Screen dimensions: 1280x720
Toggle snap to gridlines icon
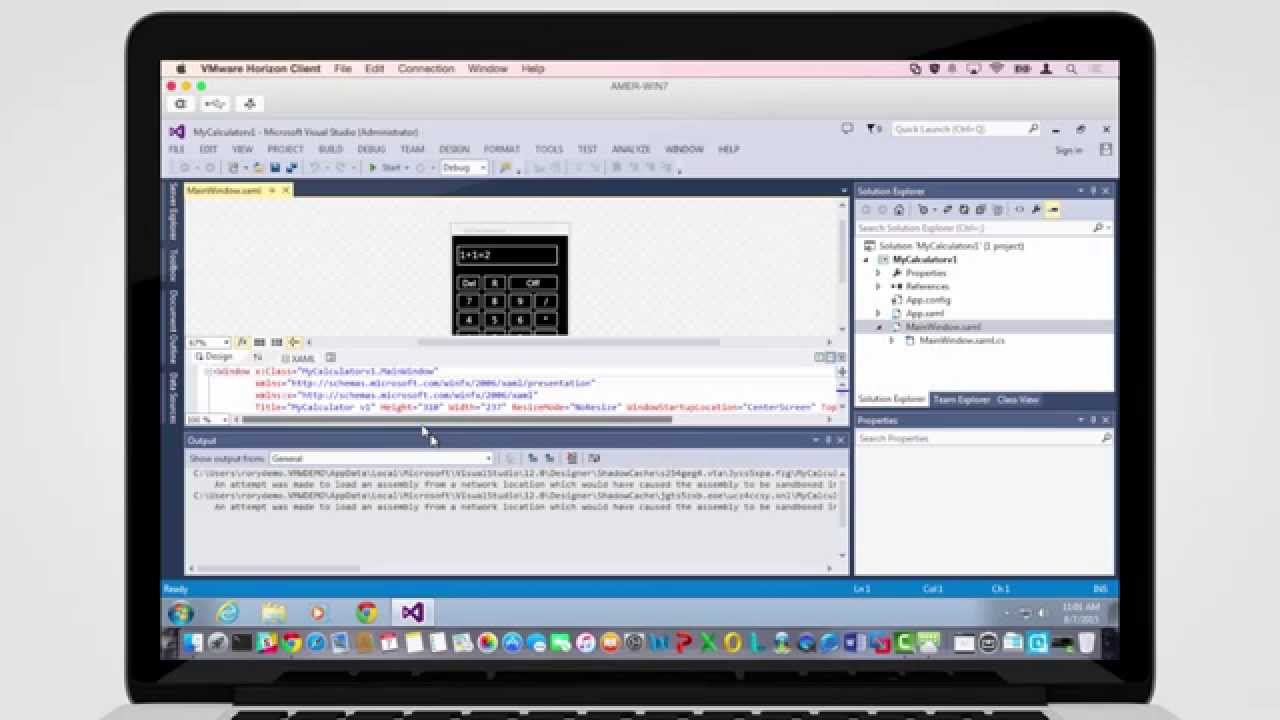[276, 342]
